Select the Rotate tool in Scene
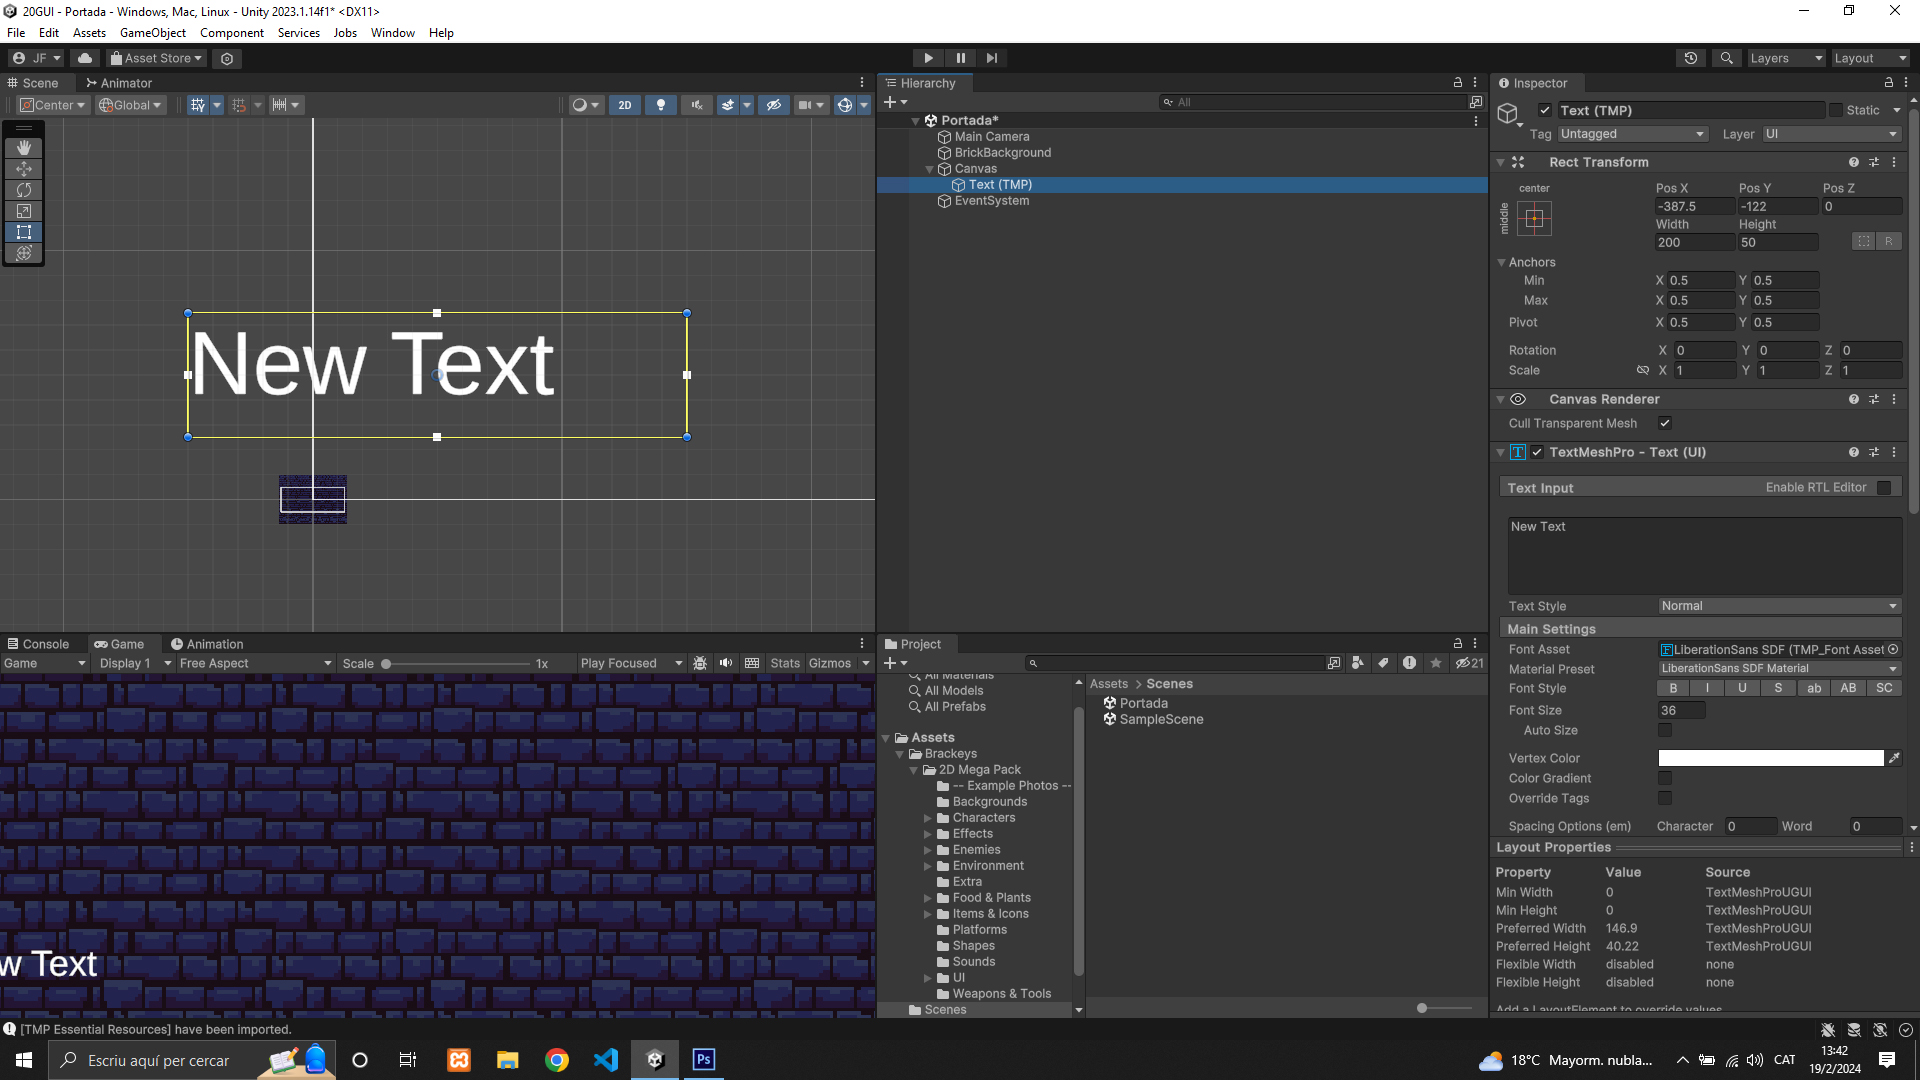Viewport: 1920px width, 1080px height. (24, 190)
